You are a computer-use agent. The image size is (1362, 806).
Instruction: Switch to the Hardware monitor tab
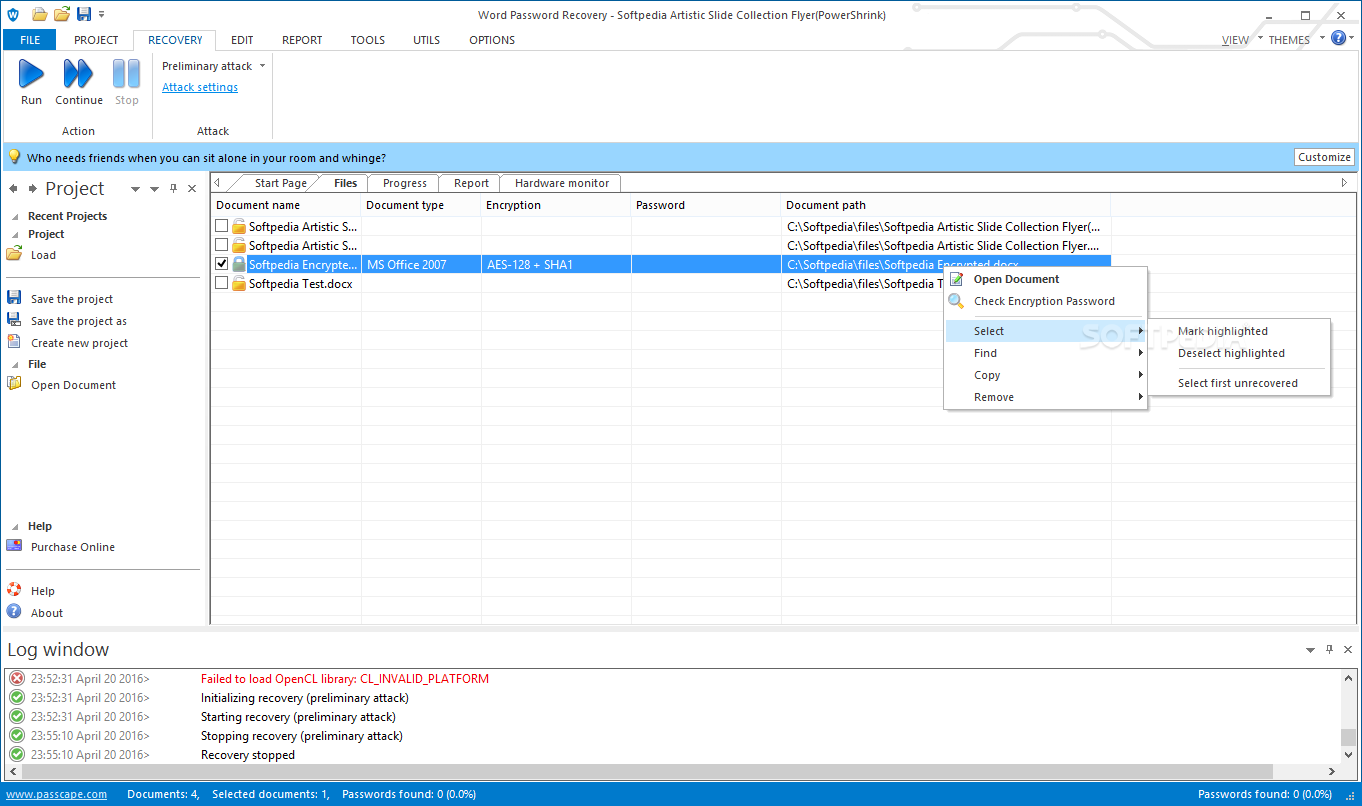point(562,183)
